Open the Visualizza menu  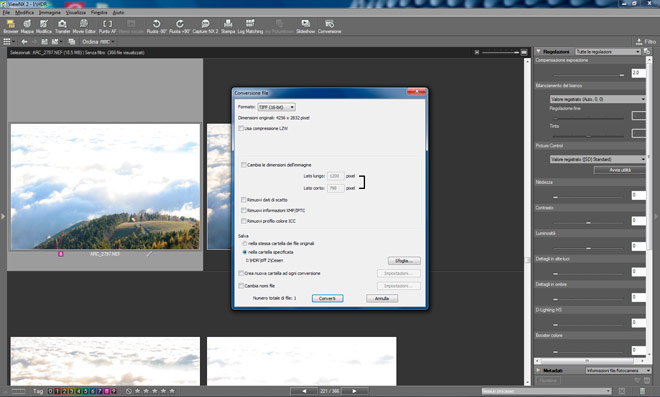tap(76, 13)
